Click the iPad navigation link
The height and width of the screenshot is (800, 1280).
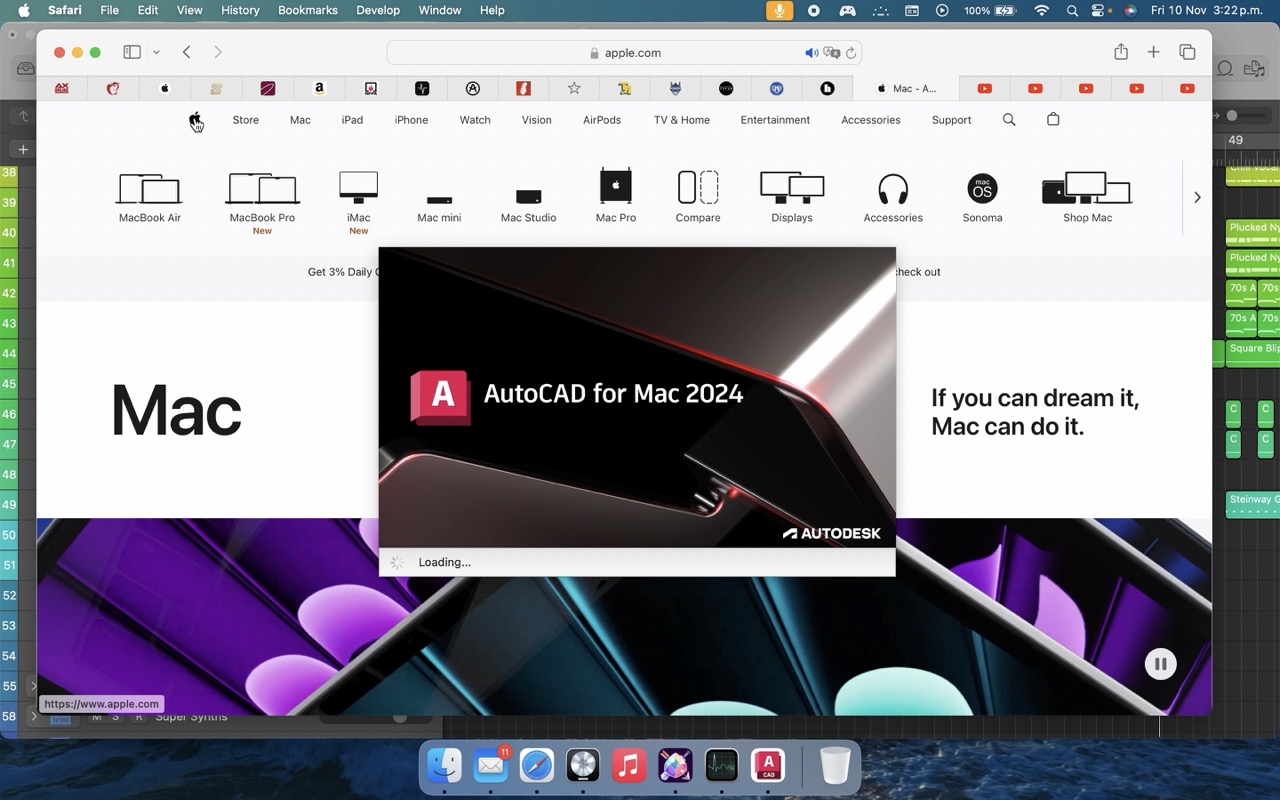coord(352,120)
